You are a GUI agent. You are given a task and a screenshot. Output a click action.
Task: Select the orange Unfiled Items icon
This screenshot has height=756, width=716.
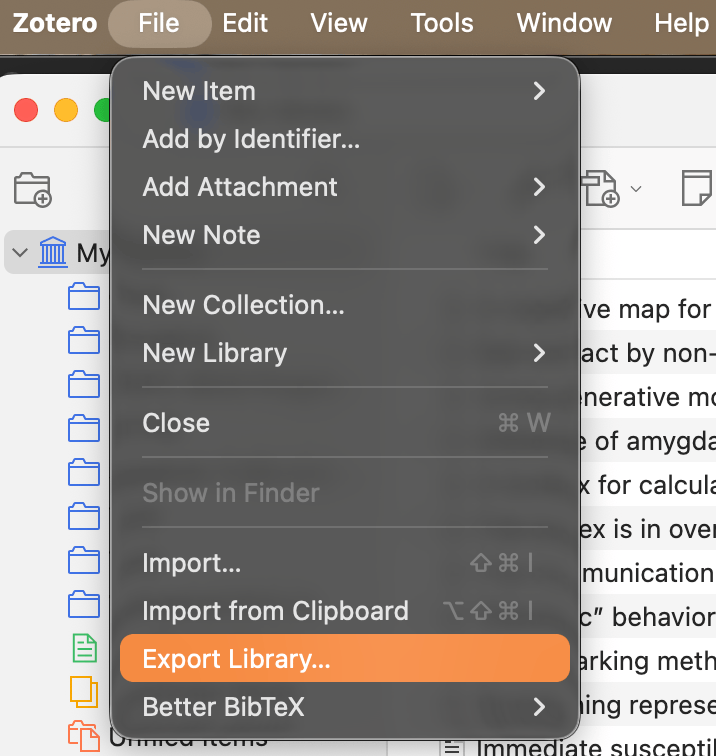click(83, 736)
